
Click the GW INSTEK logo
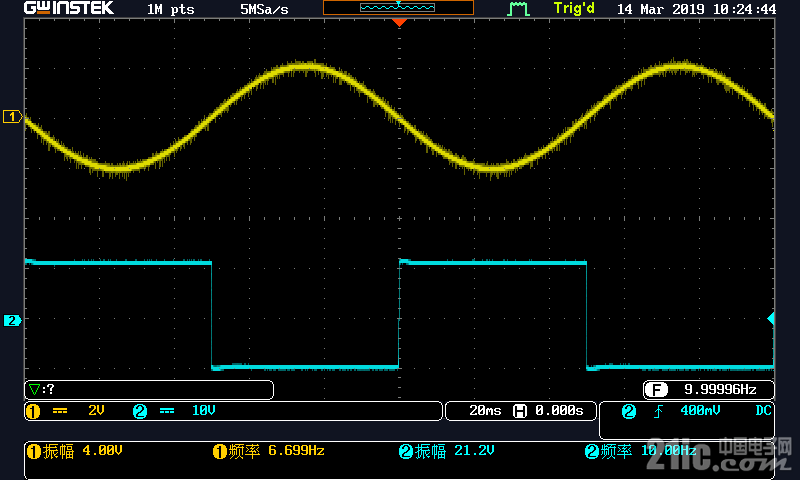[69, 8]
